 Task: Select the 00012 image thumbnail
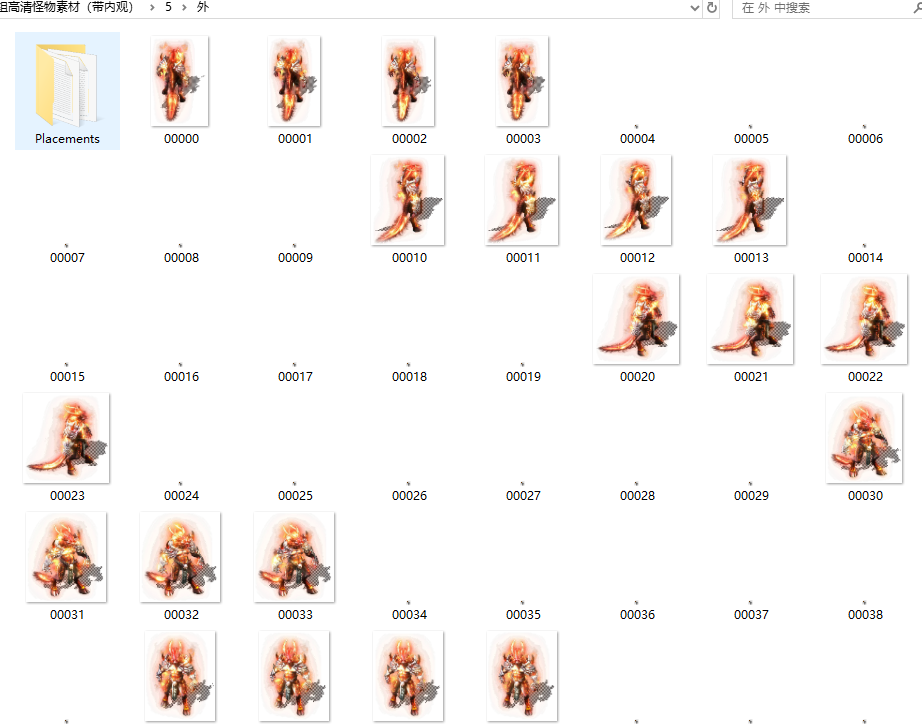coord(636,200)
